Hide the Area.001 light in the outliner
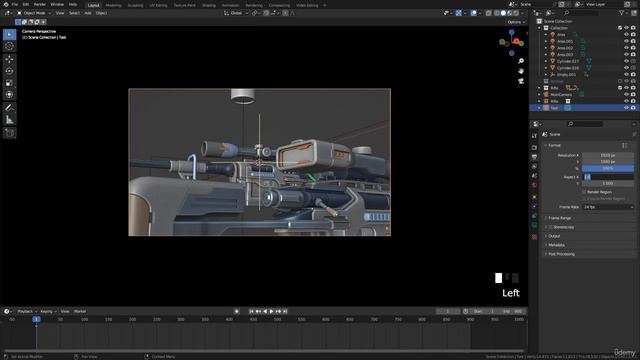 626,41
